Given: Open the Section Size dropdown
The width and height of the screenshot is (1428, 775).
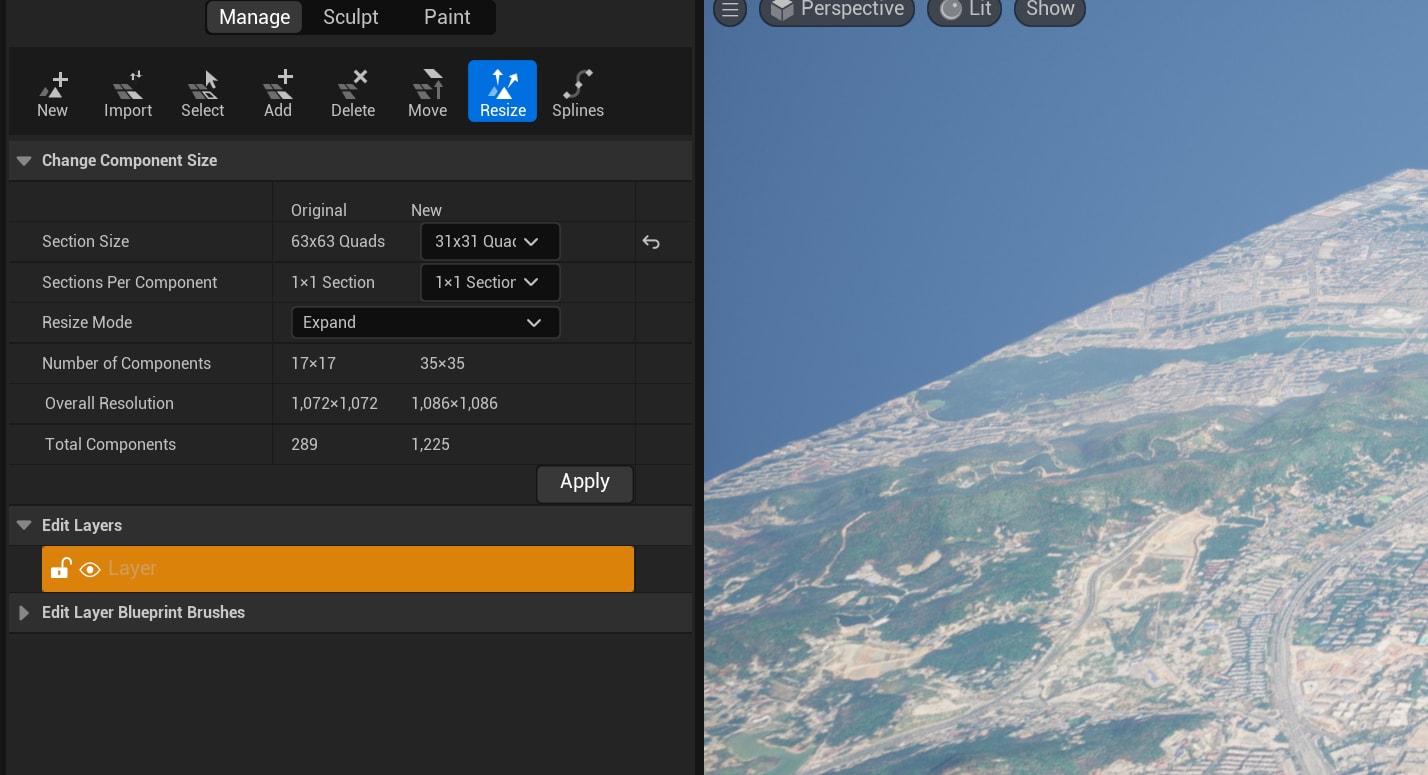Looking at the screenshot, I should click(490, 241).
